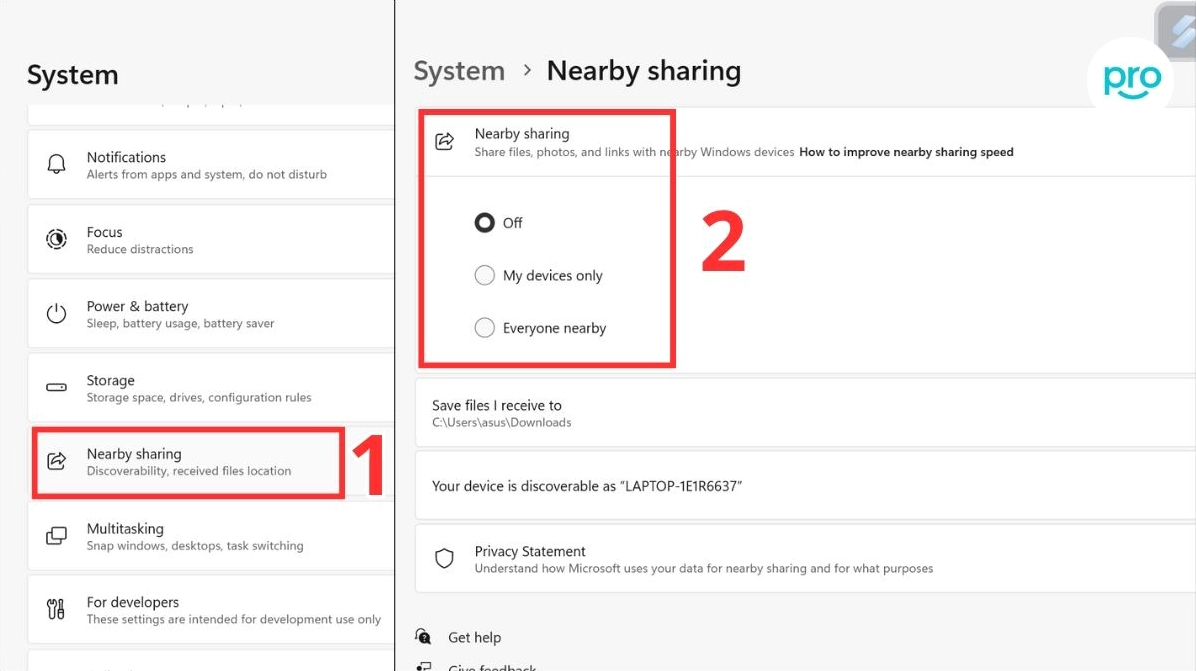Open Storage via its drive icon
The width and height of the screenshot is (1196, 671).
coord(54,387)
